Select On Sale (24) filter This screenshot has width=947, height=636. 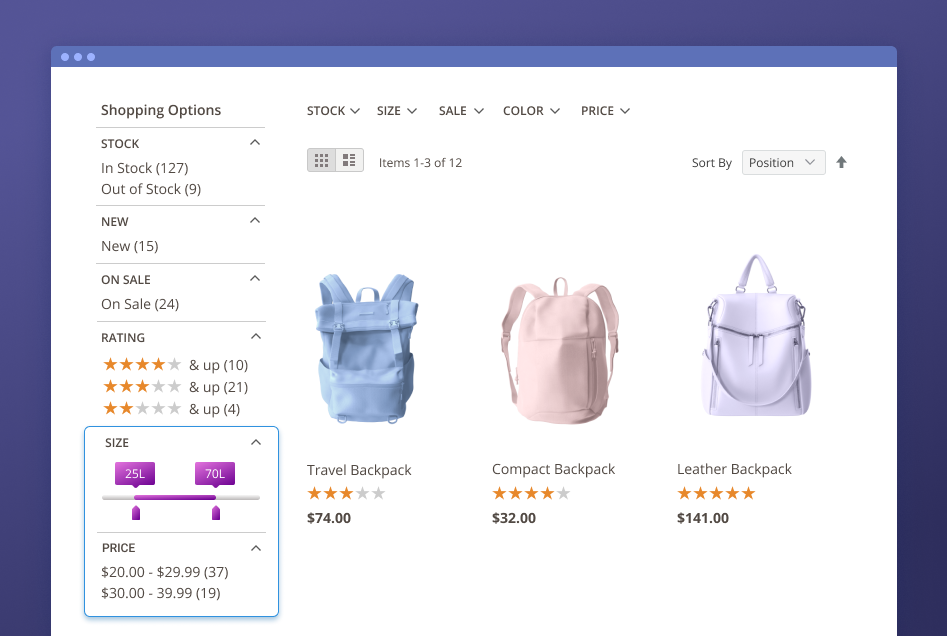140,304
